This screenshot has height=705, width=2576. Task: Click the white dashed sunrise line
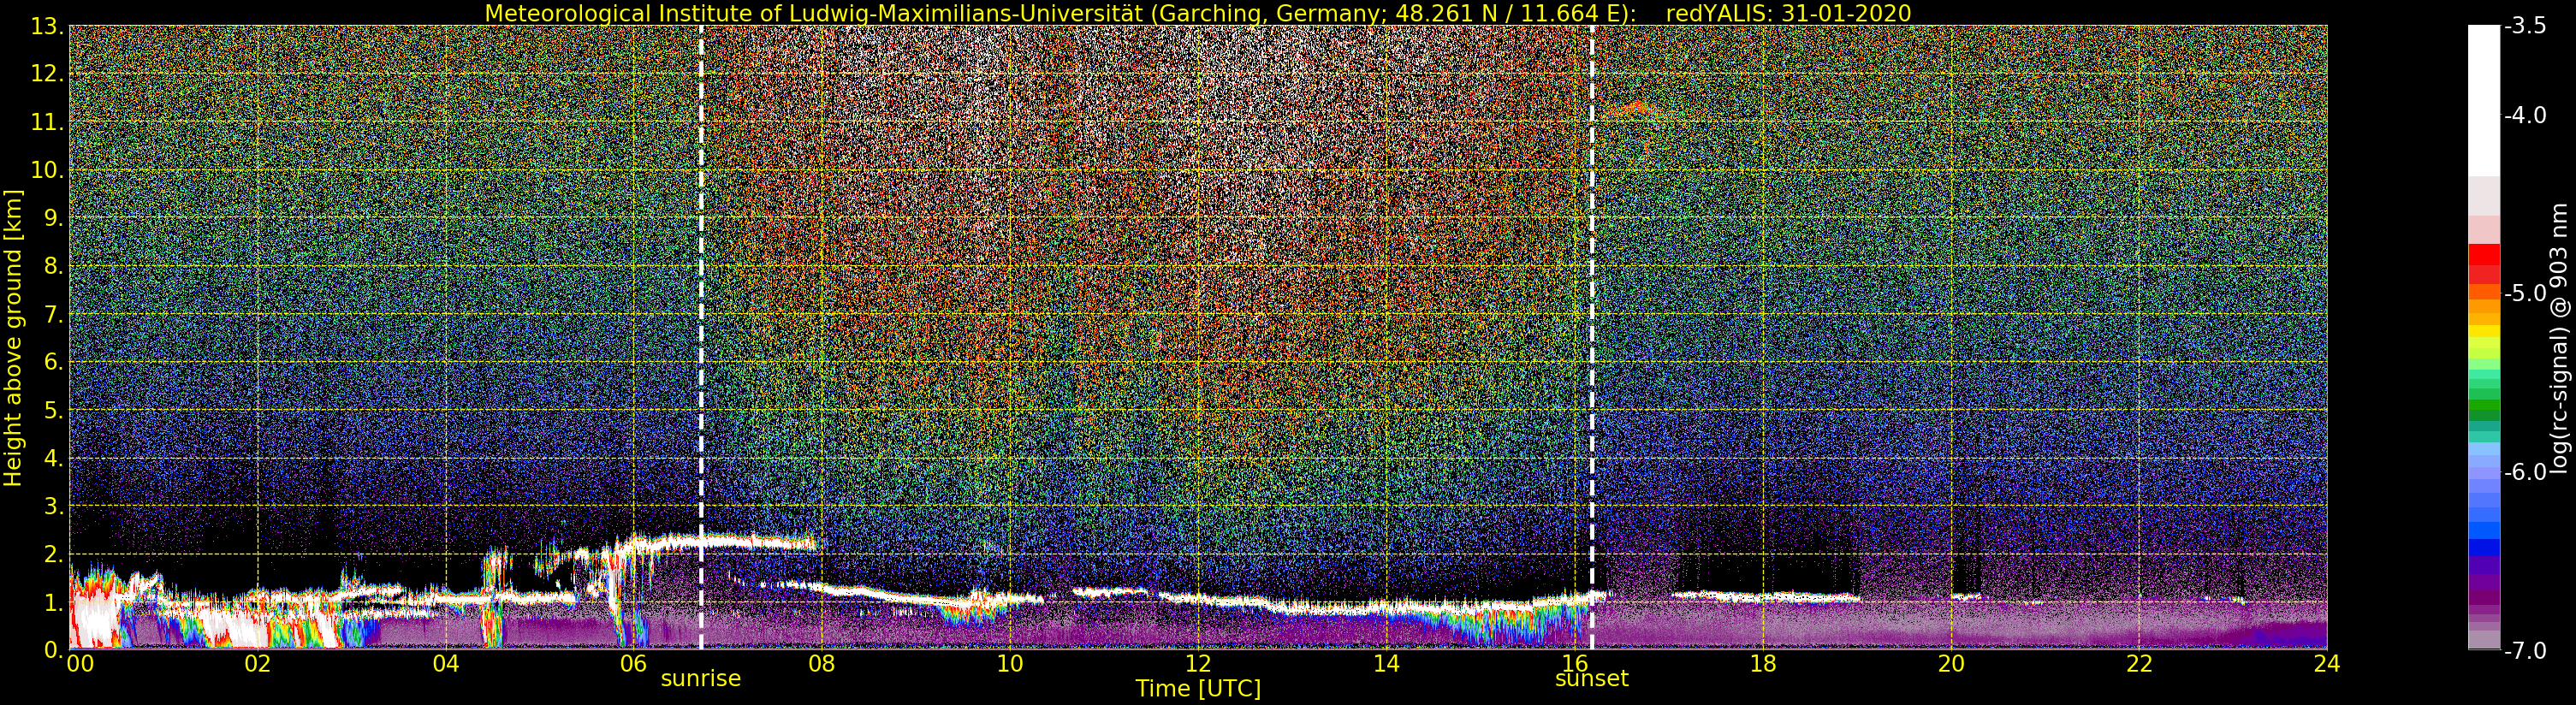pos(701,337)
